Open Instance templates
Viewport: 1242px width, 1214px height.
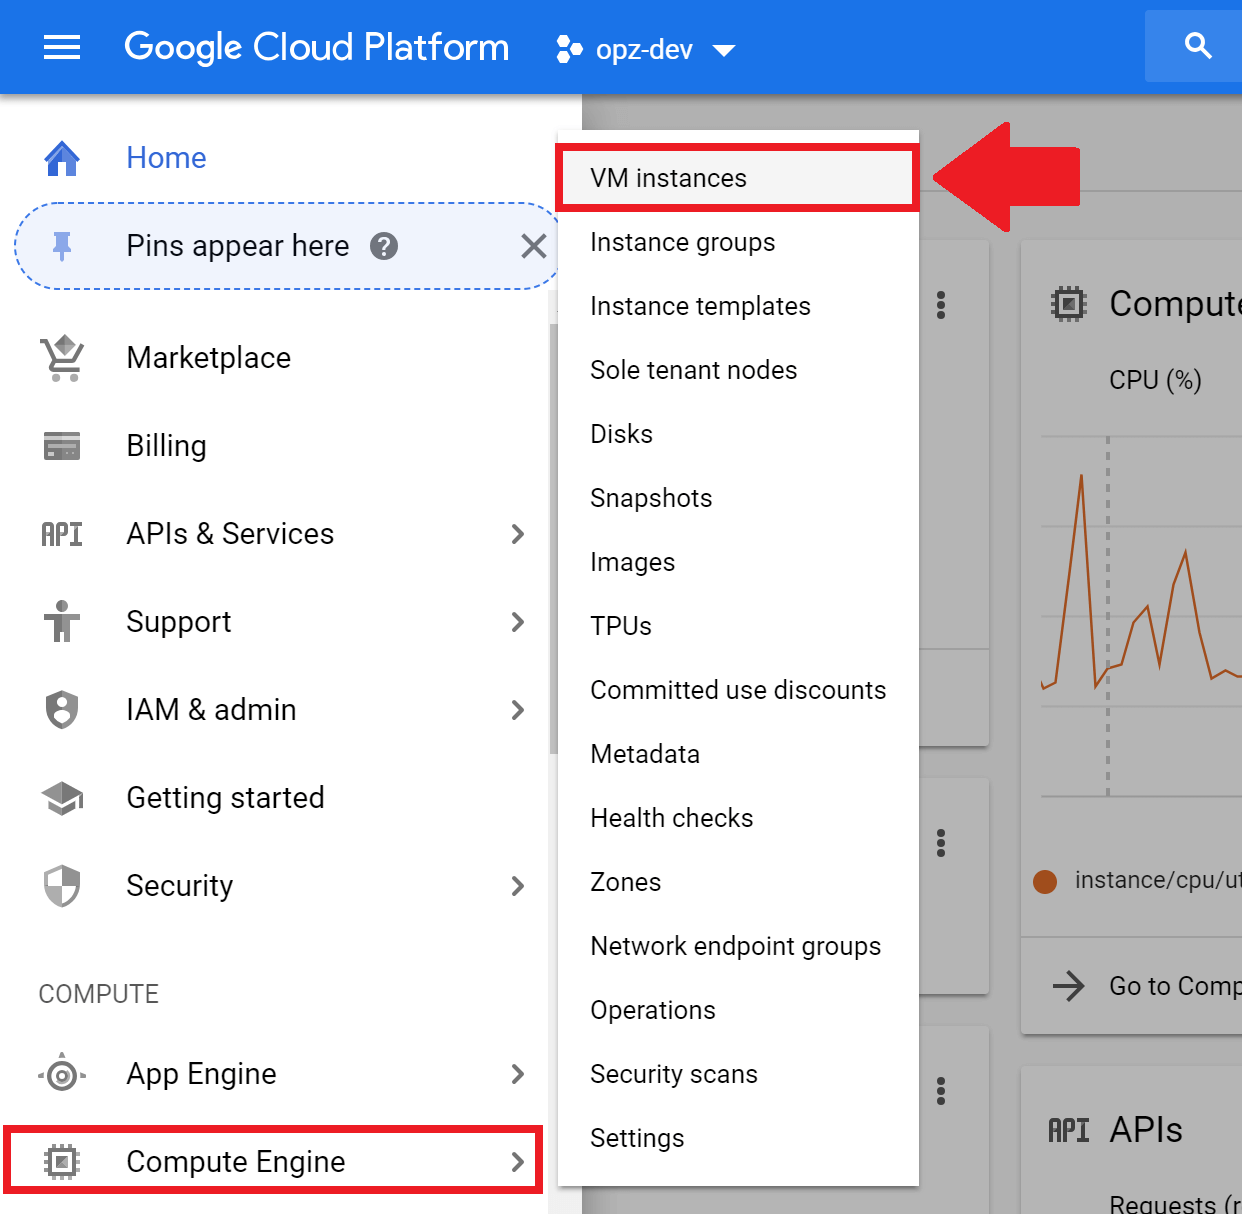738,306
